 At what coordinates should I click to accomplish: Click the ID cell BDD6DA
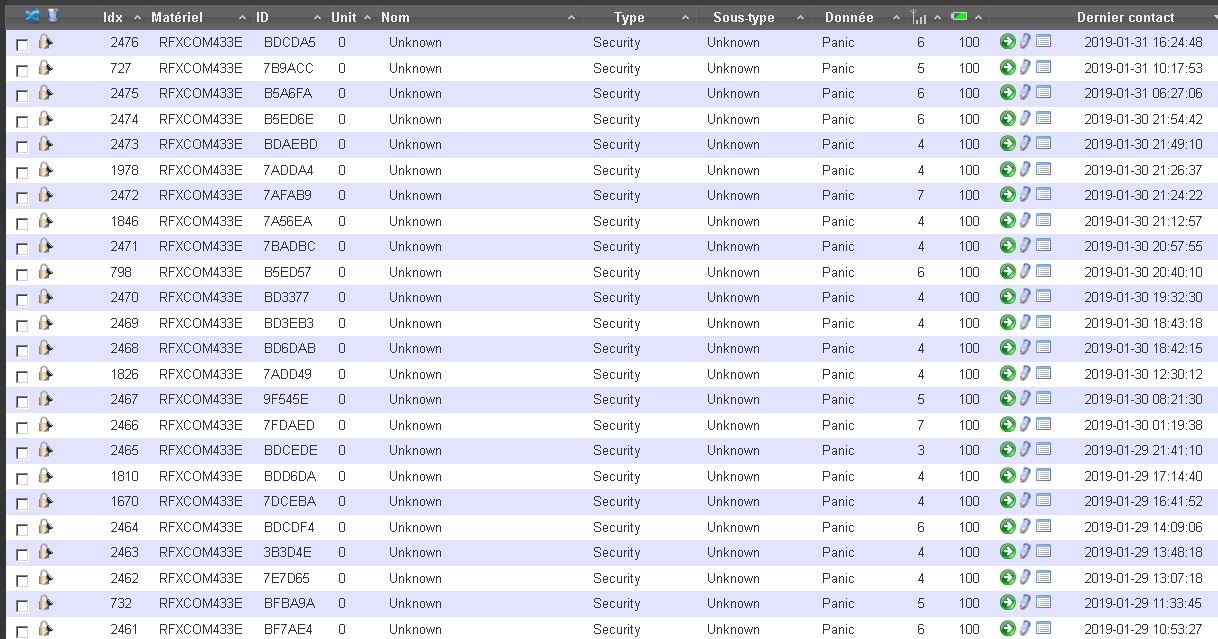pyautogui.click(x=289, y=476)
